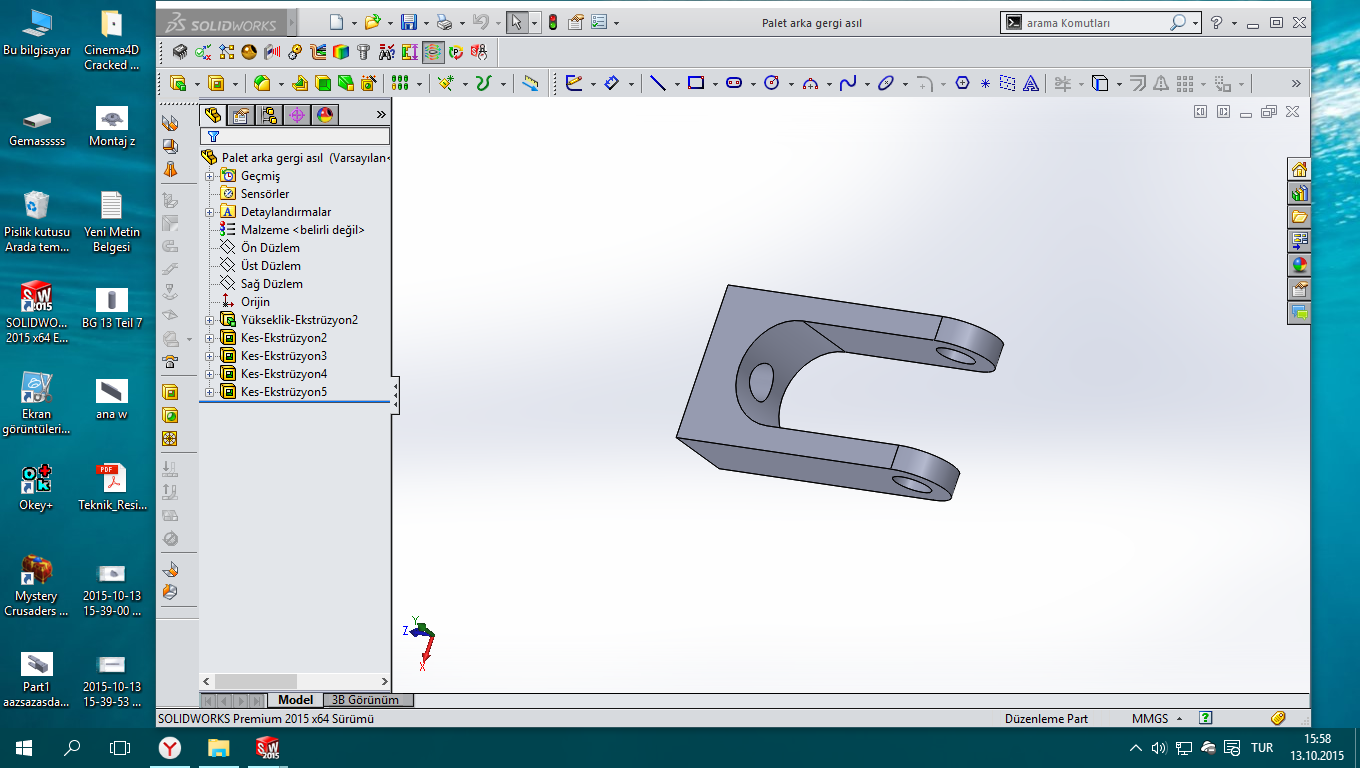Click the Sketch Text tool icon
Viewport: 1360px width, 768px height.
[1031, 84]
